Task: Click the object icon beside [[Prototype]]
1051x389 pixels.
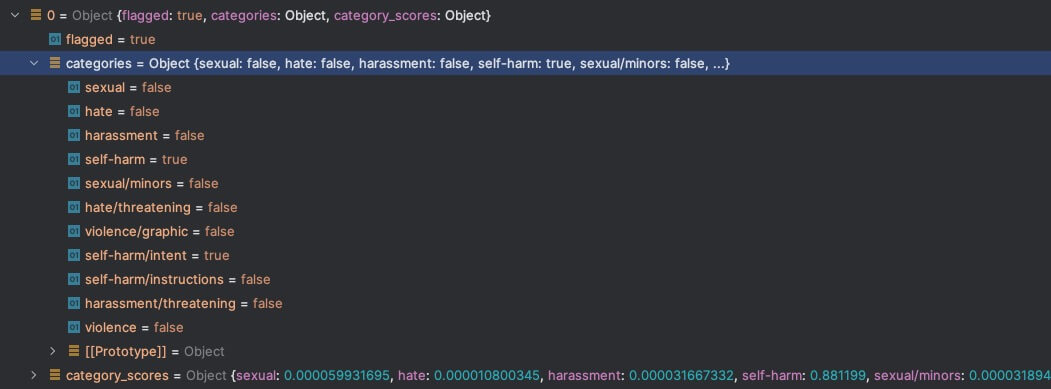Action: click(74, 351)
